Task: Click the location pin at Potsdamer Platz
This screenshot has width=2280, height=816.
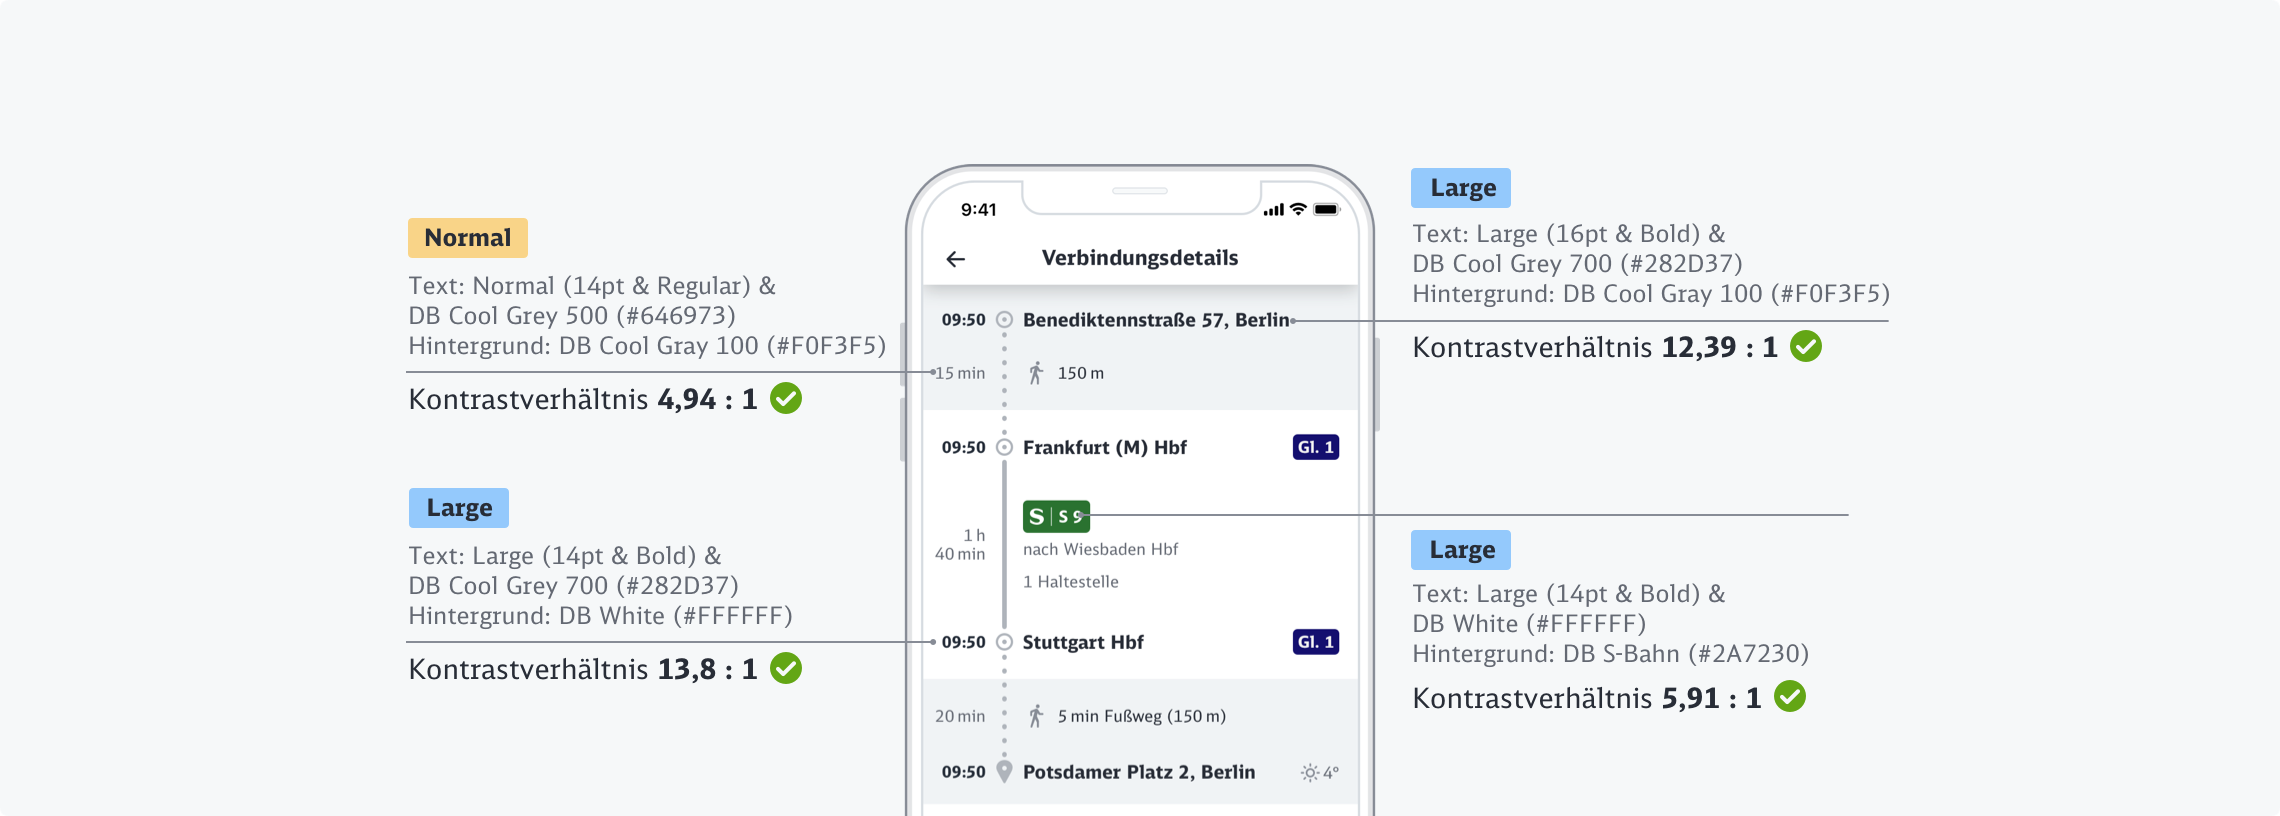Action: tap(1005, 772)
